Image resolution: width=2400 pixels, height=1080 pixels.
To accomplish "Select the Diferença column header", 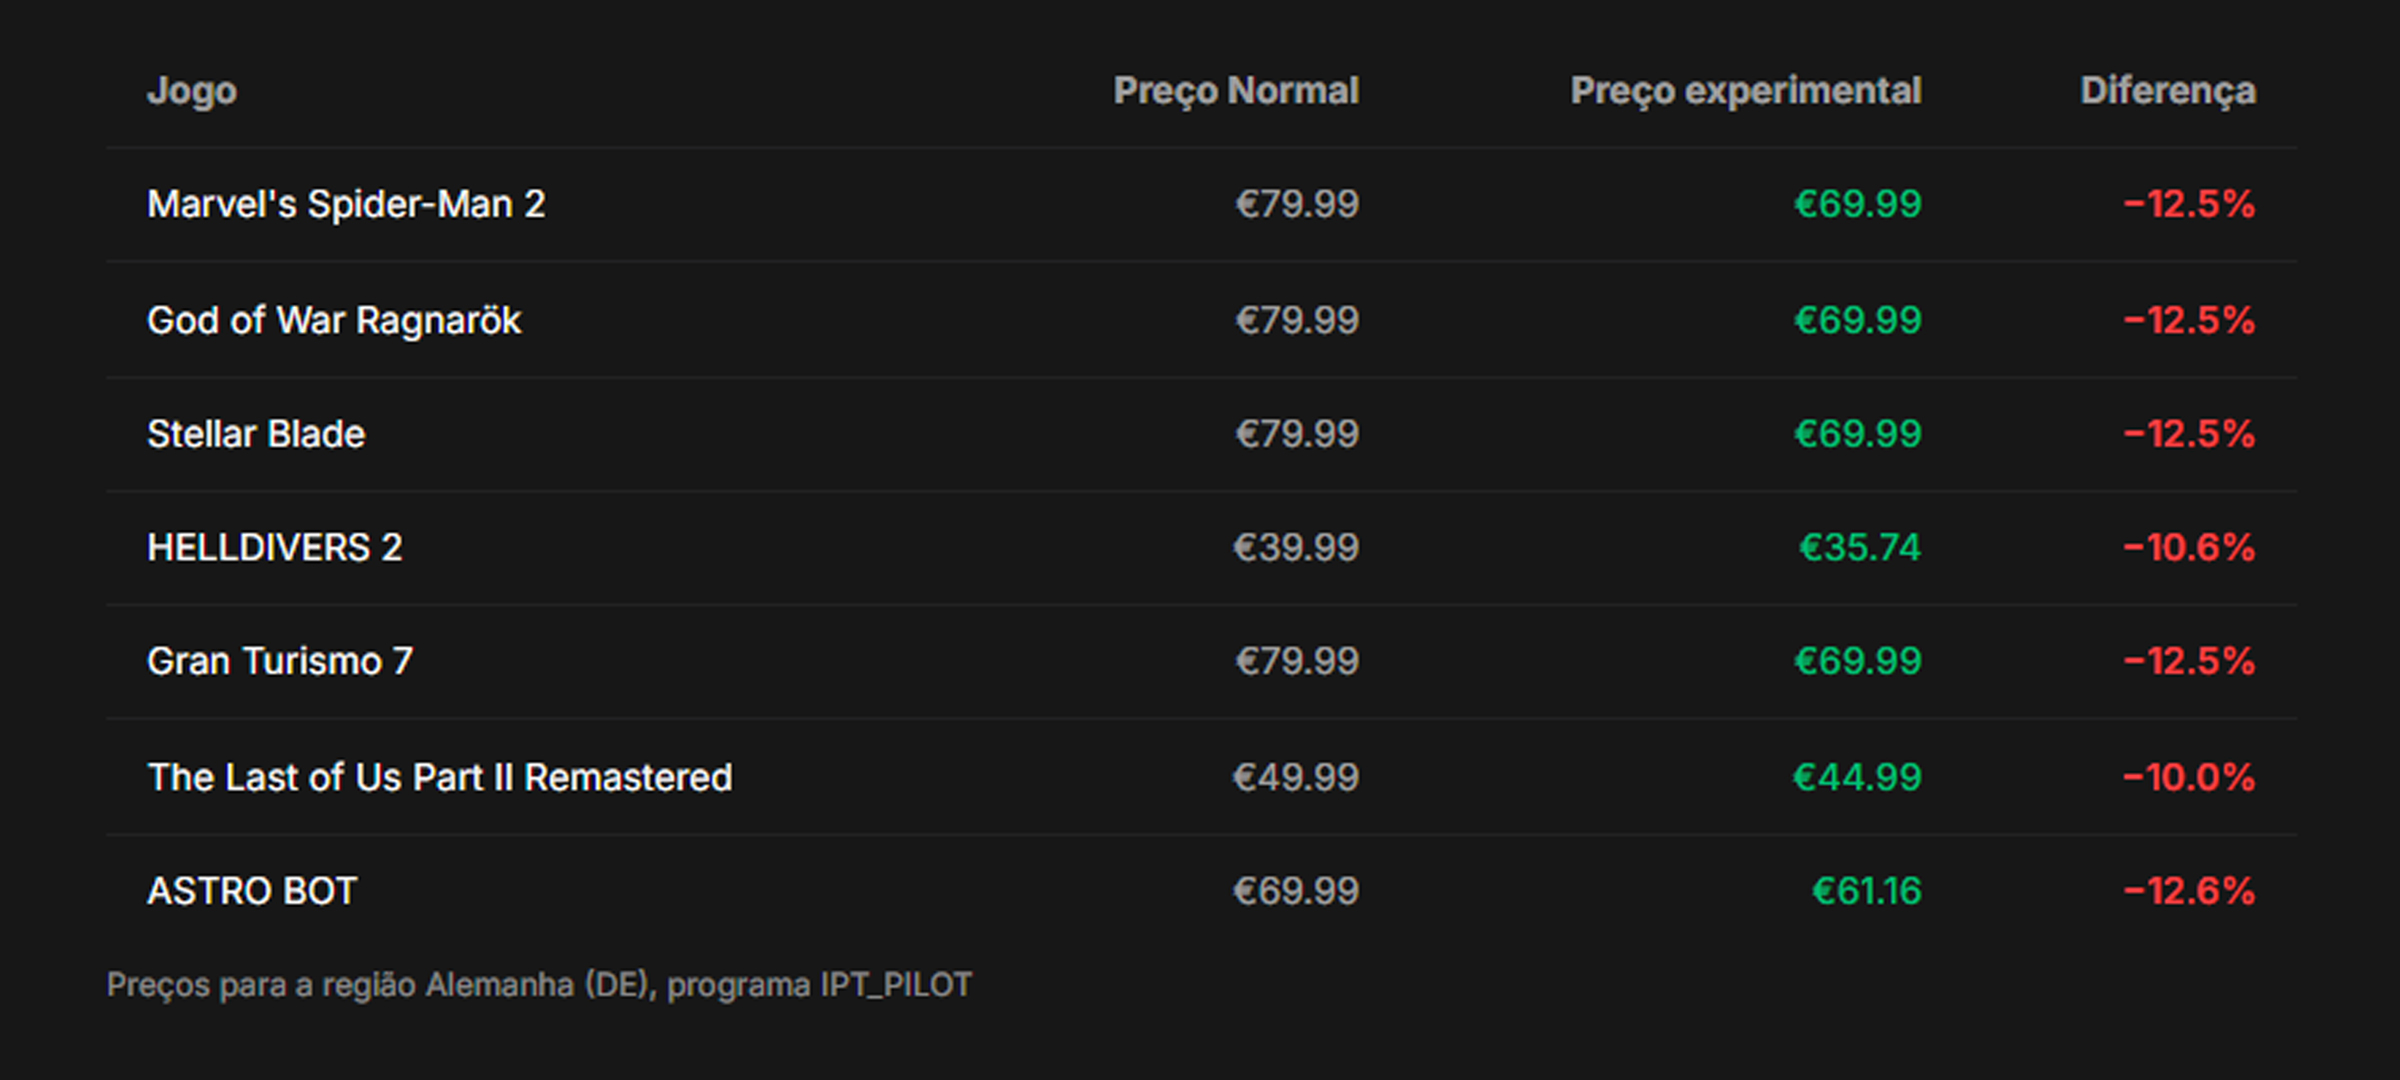I will click(x=2168, y=91).
